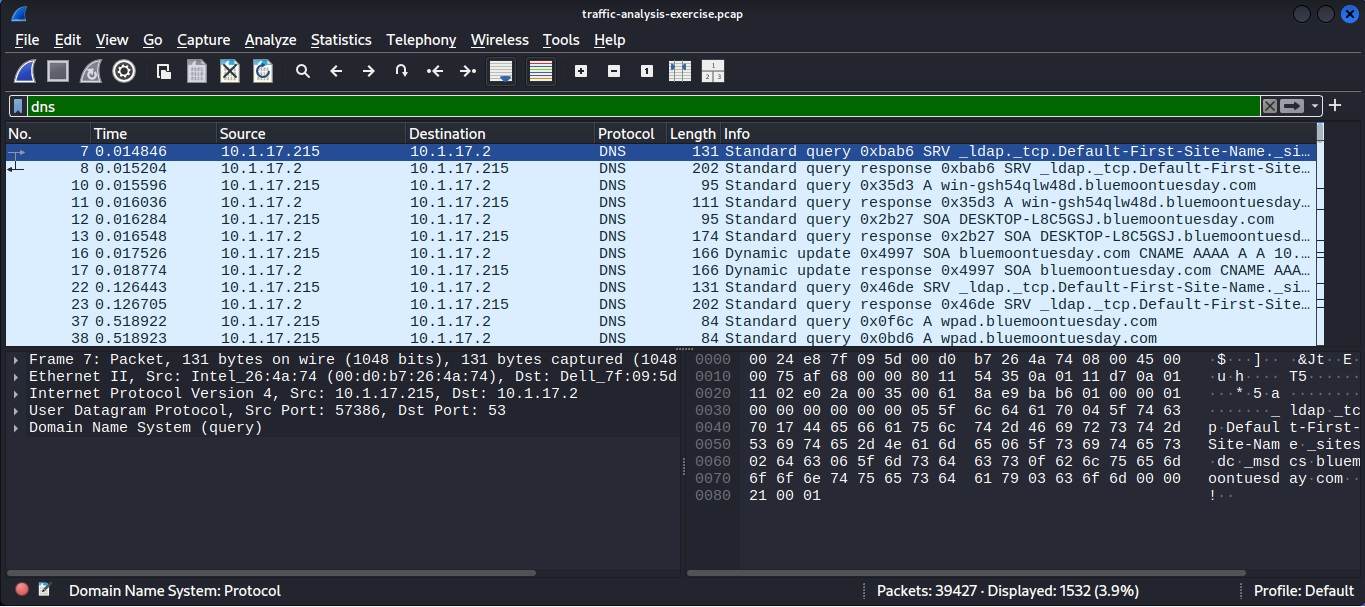
Task: Open the Telephony menu
Action: 421,40
